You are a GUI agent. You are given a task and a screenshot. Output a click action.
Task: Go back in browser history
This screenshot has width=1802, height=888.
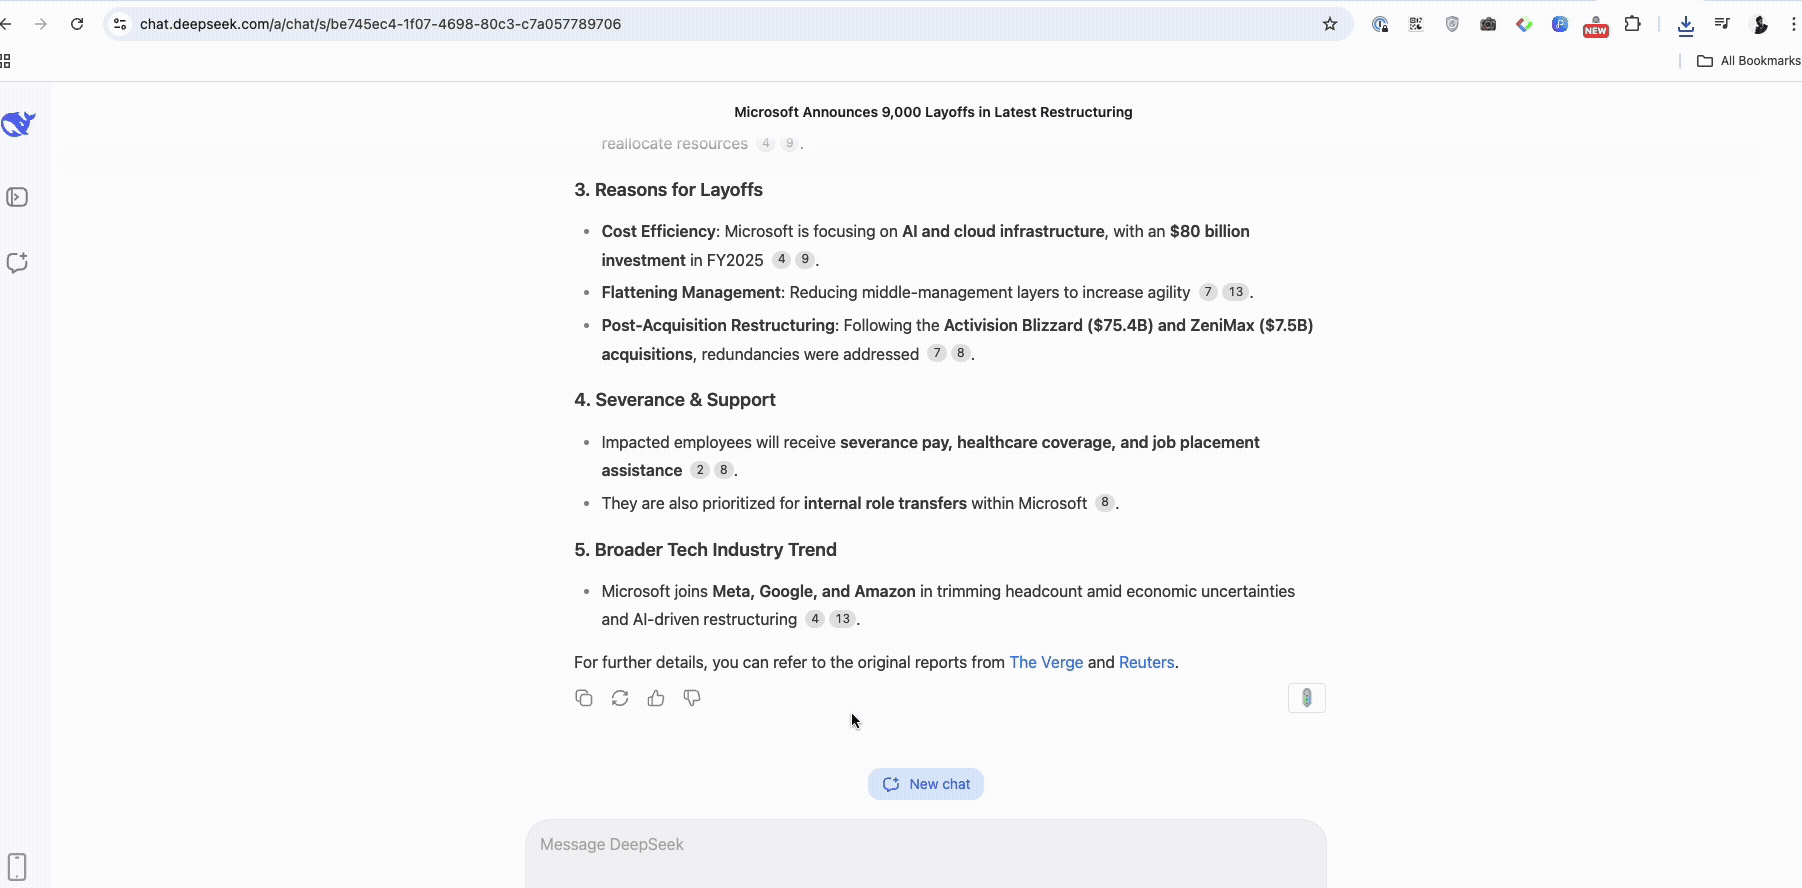6,24
